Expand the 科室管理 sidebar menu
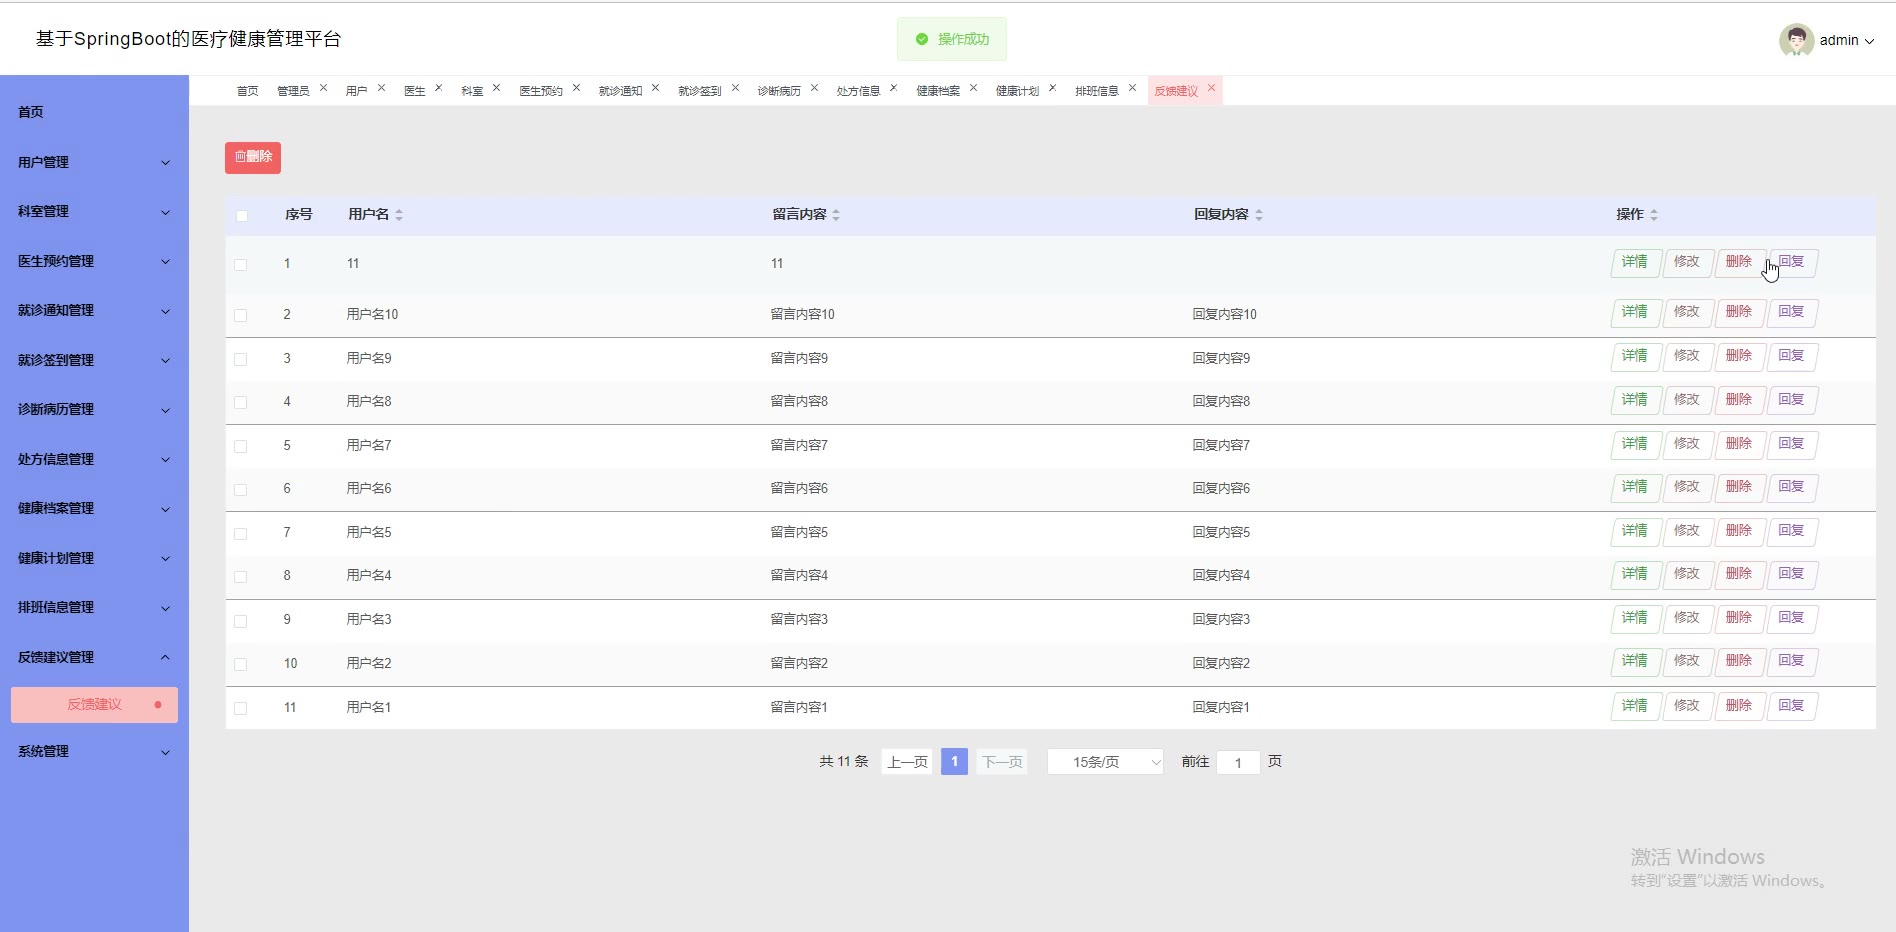This screenshot has width=1896, height=932. pyautogui.click(x=94, y=212)
